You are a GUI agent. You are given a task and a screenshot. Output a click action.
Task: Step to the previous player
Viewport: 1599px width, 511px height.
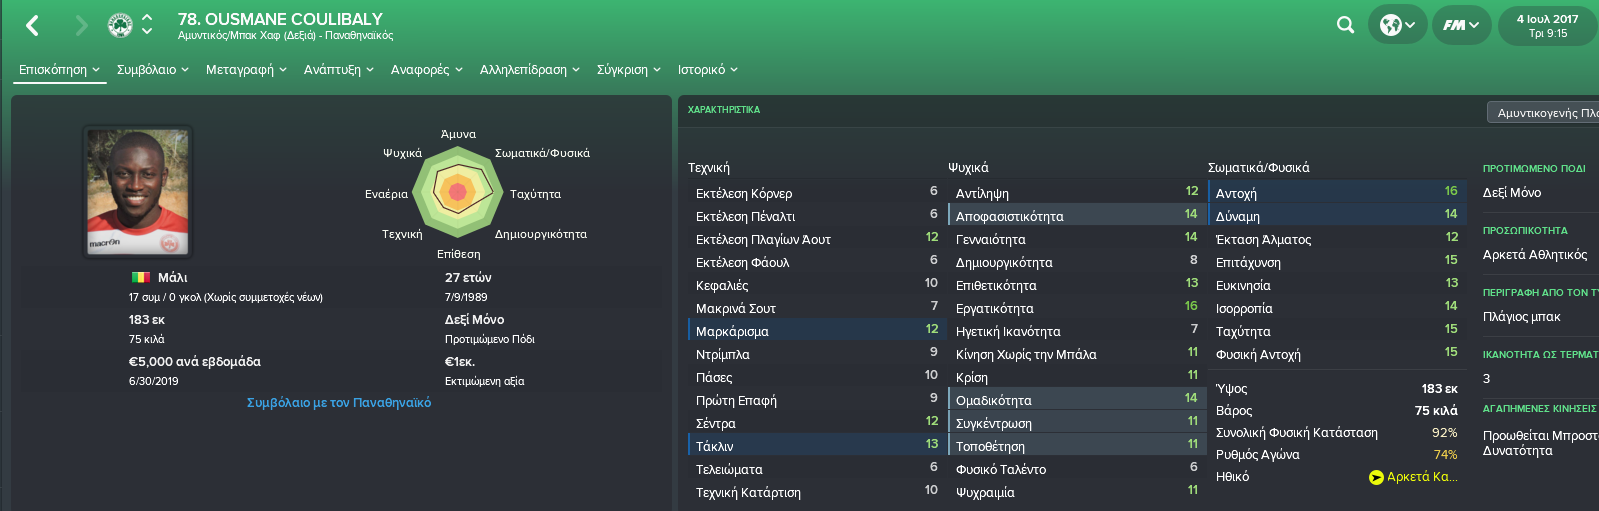click(x=147, y=17)
